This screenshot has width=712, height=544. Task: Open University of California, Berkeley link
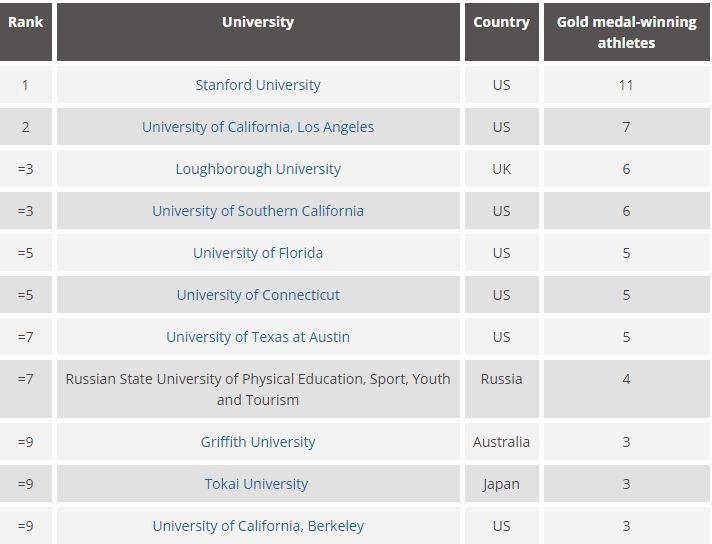pos(258,526)
